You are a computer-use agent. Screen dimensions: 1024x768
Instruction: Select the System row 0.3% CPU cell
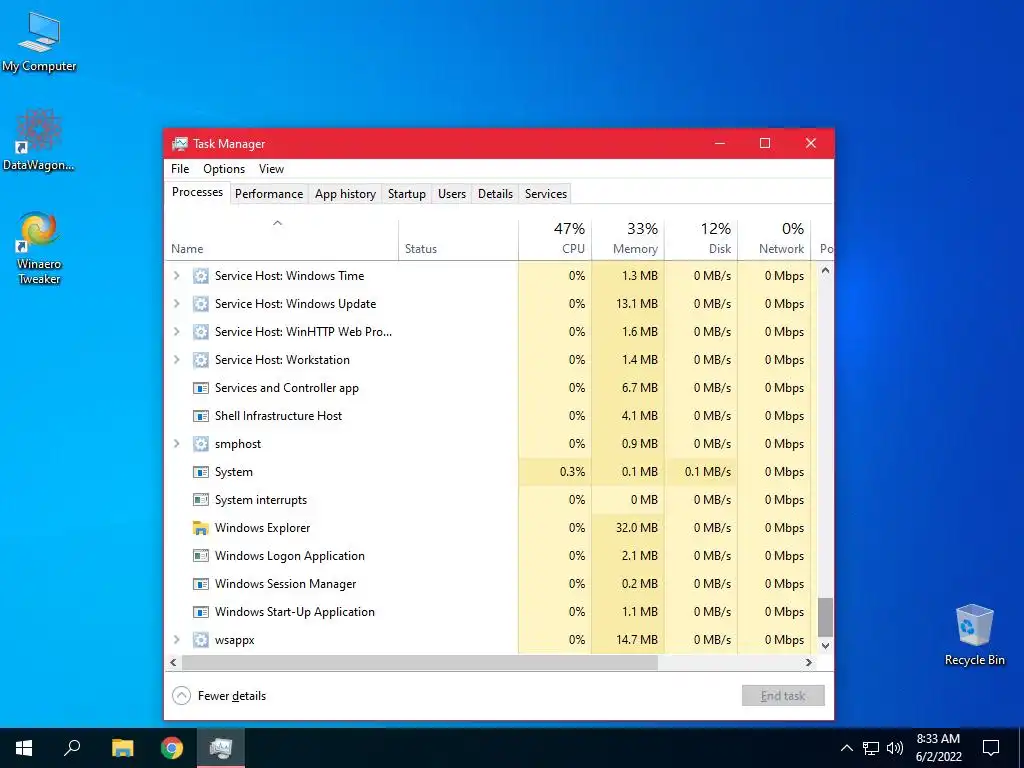[x=555, y=472]
